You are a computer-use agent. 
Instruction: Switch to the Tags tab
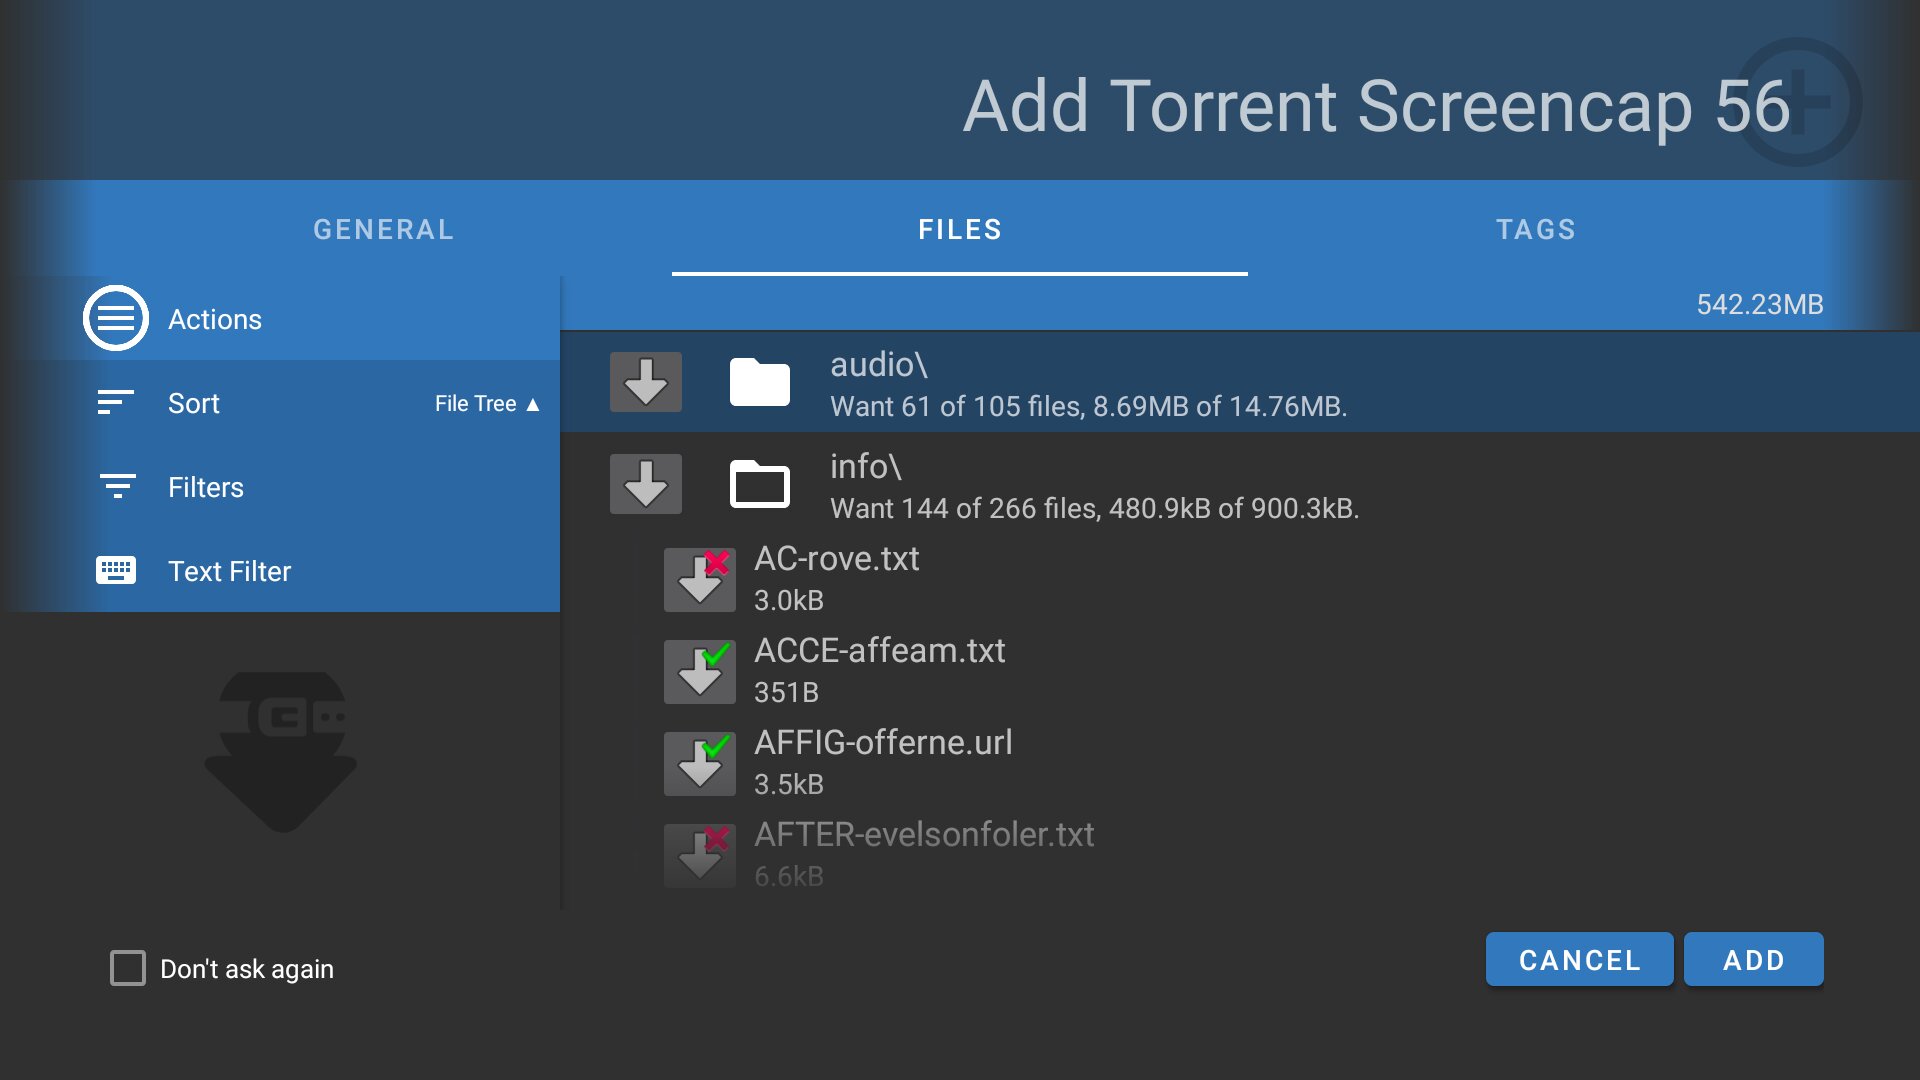(x=1536, y=230)
